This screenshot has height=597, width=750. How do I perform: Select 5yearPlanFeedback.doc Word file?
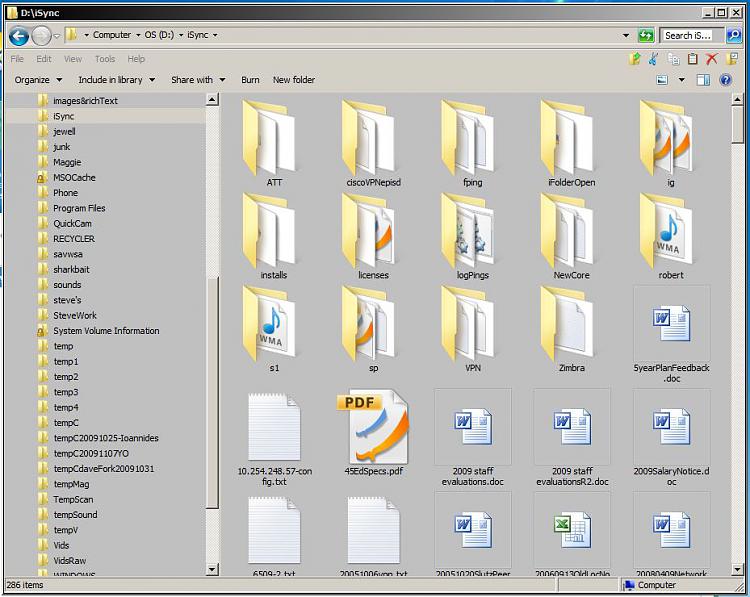point(672,334)
